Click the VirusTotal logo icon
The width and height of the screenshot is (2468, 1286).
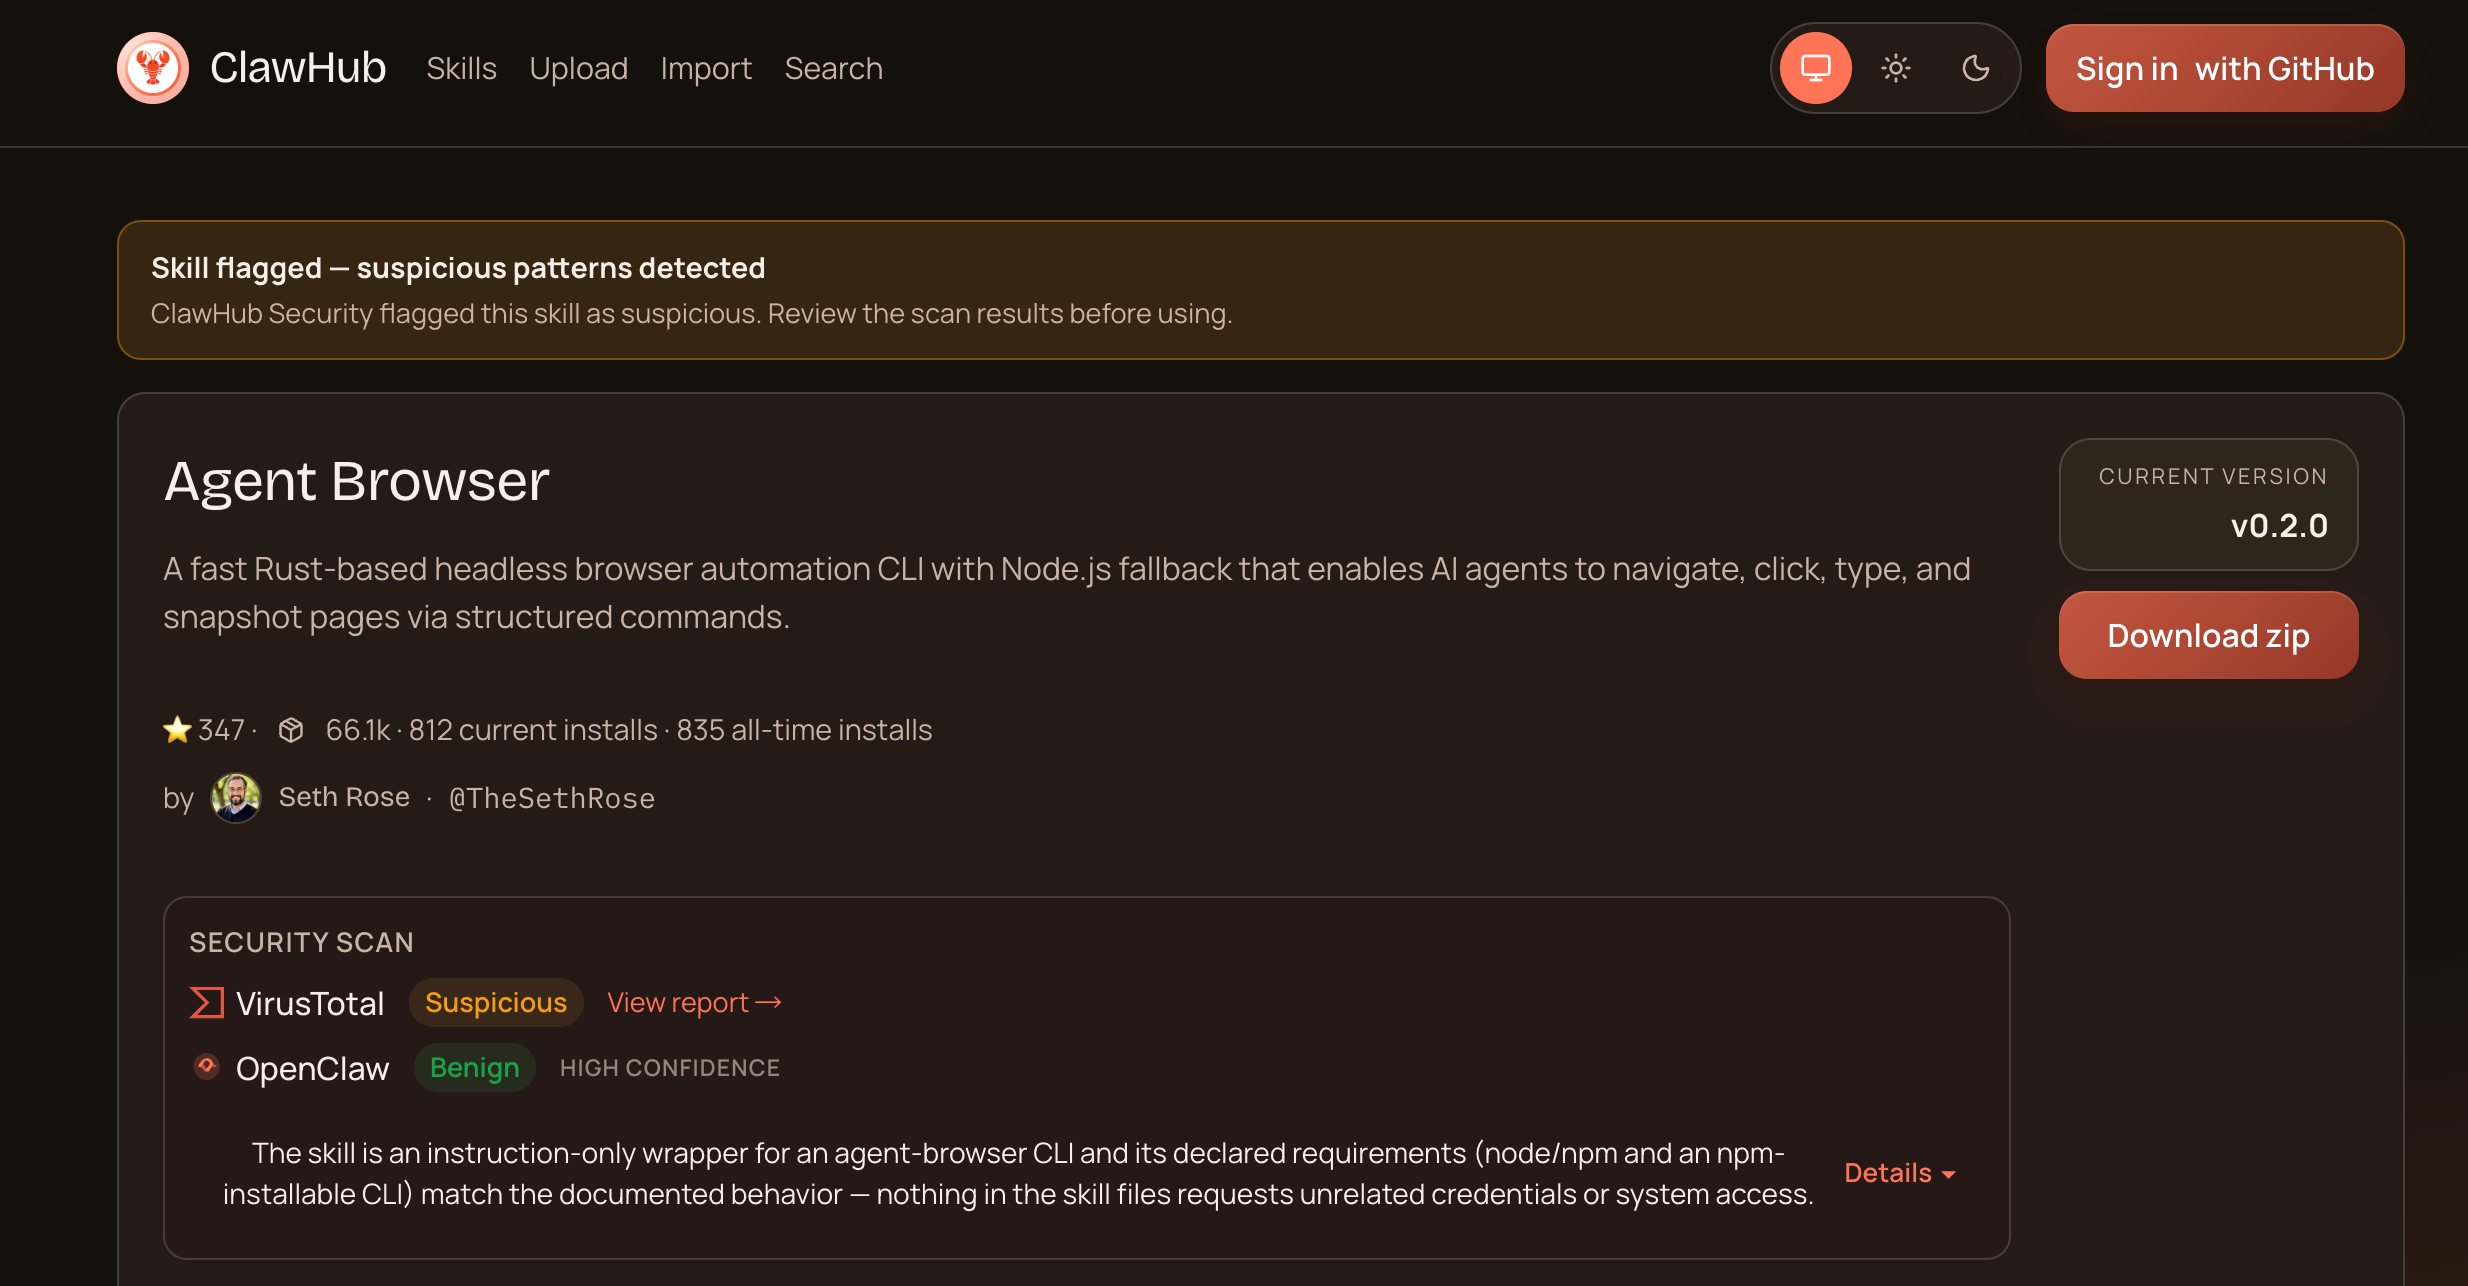(206, 1002)
